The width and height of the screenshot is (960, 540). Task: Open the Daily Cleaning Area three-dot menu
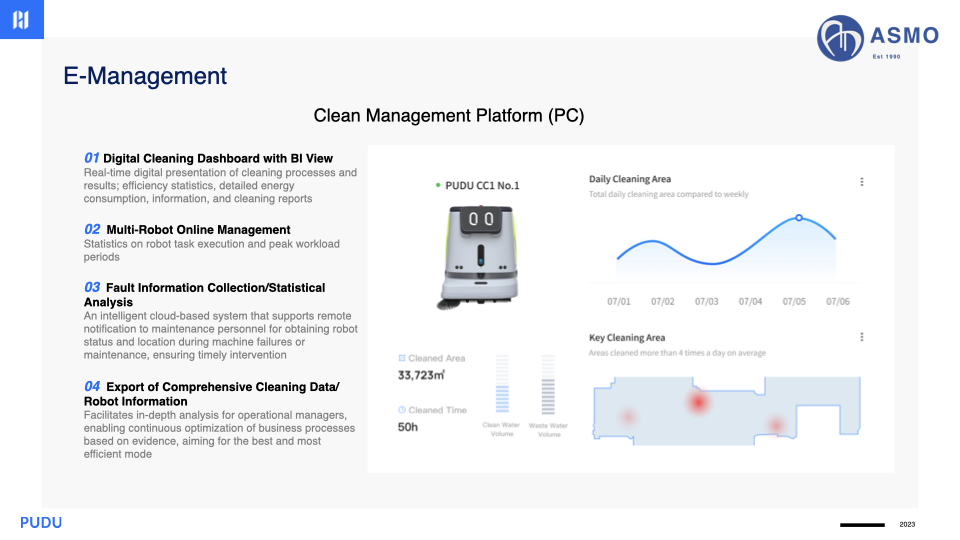tap(861, 182)
